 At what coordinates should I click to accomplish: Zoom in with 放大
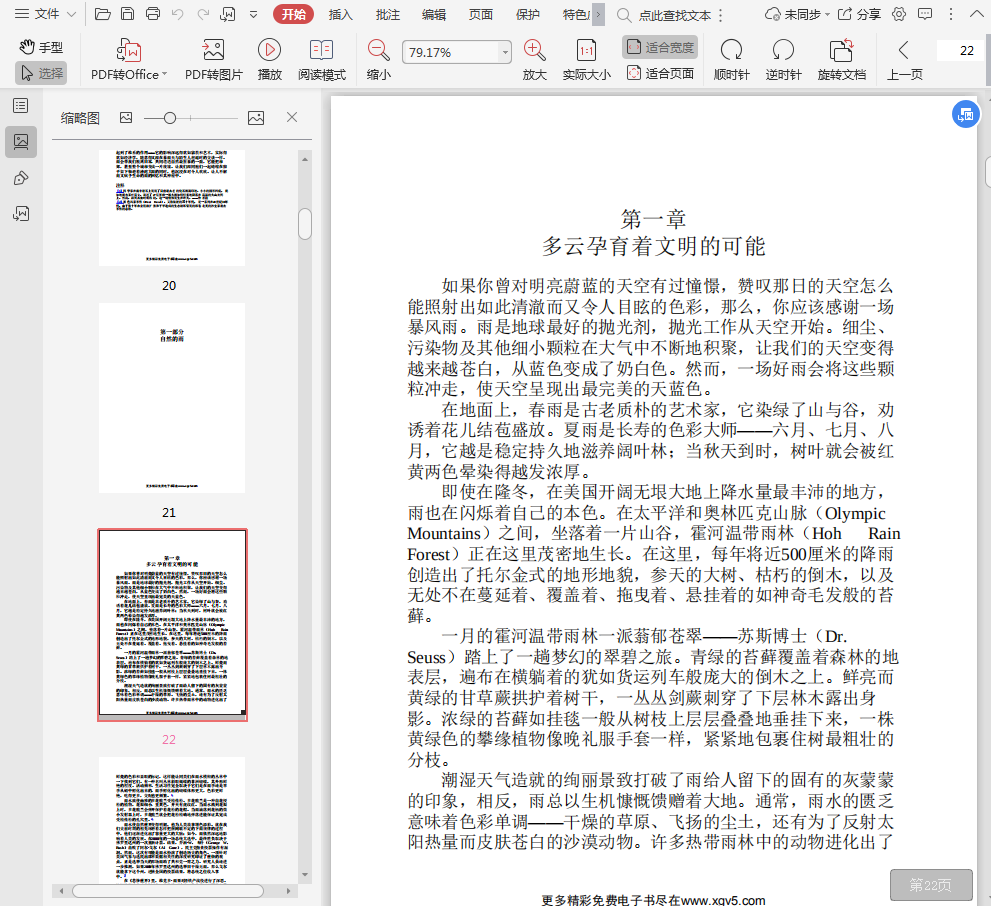535,61
